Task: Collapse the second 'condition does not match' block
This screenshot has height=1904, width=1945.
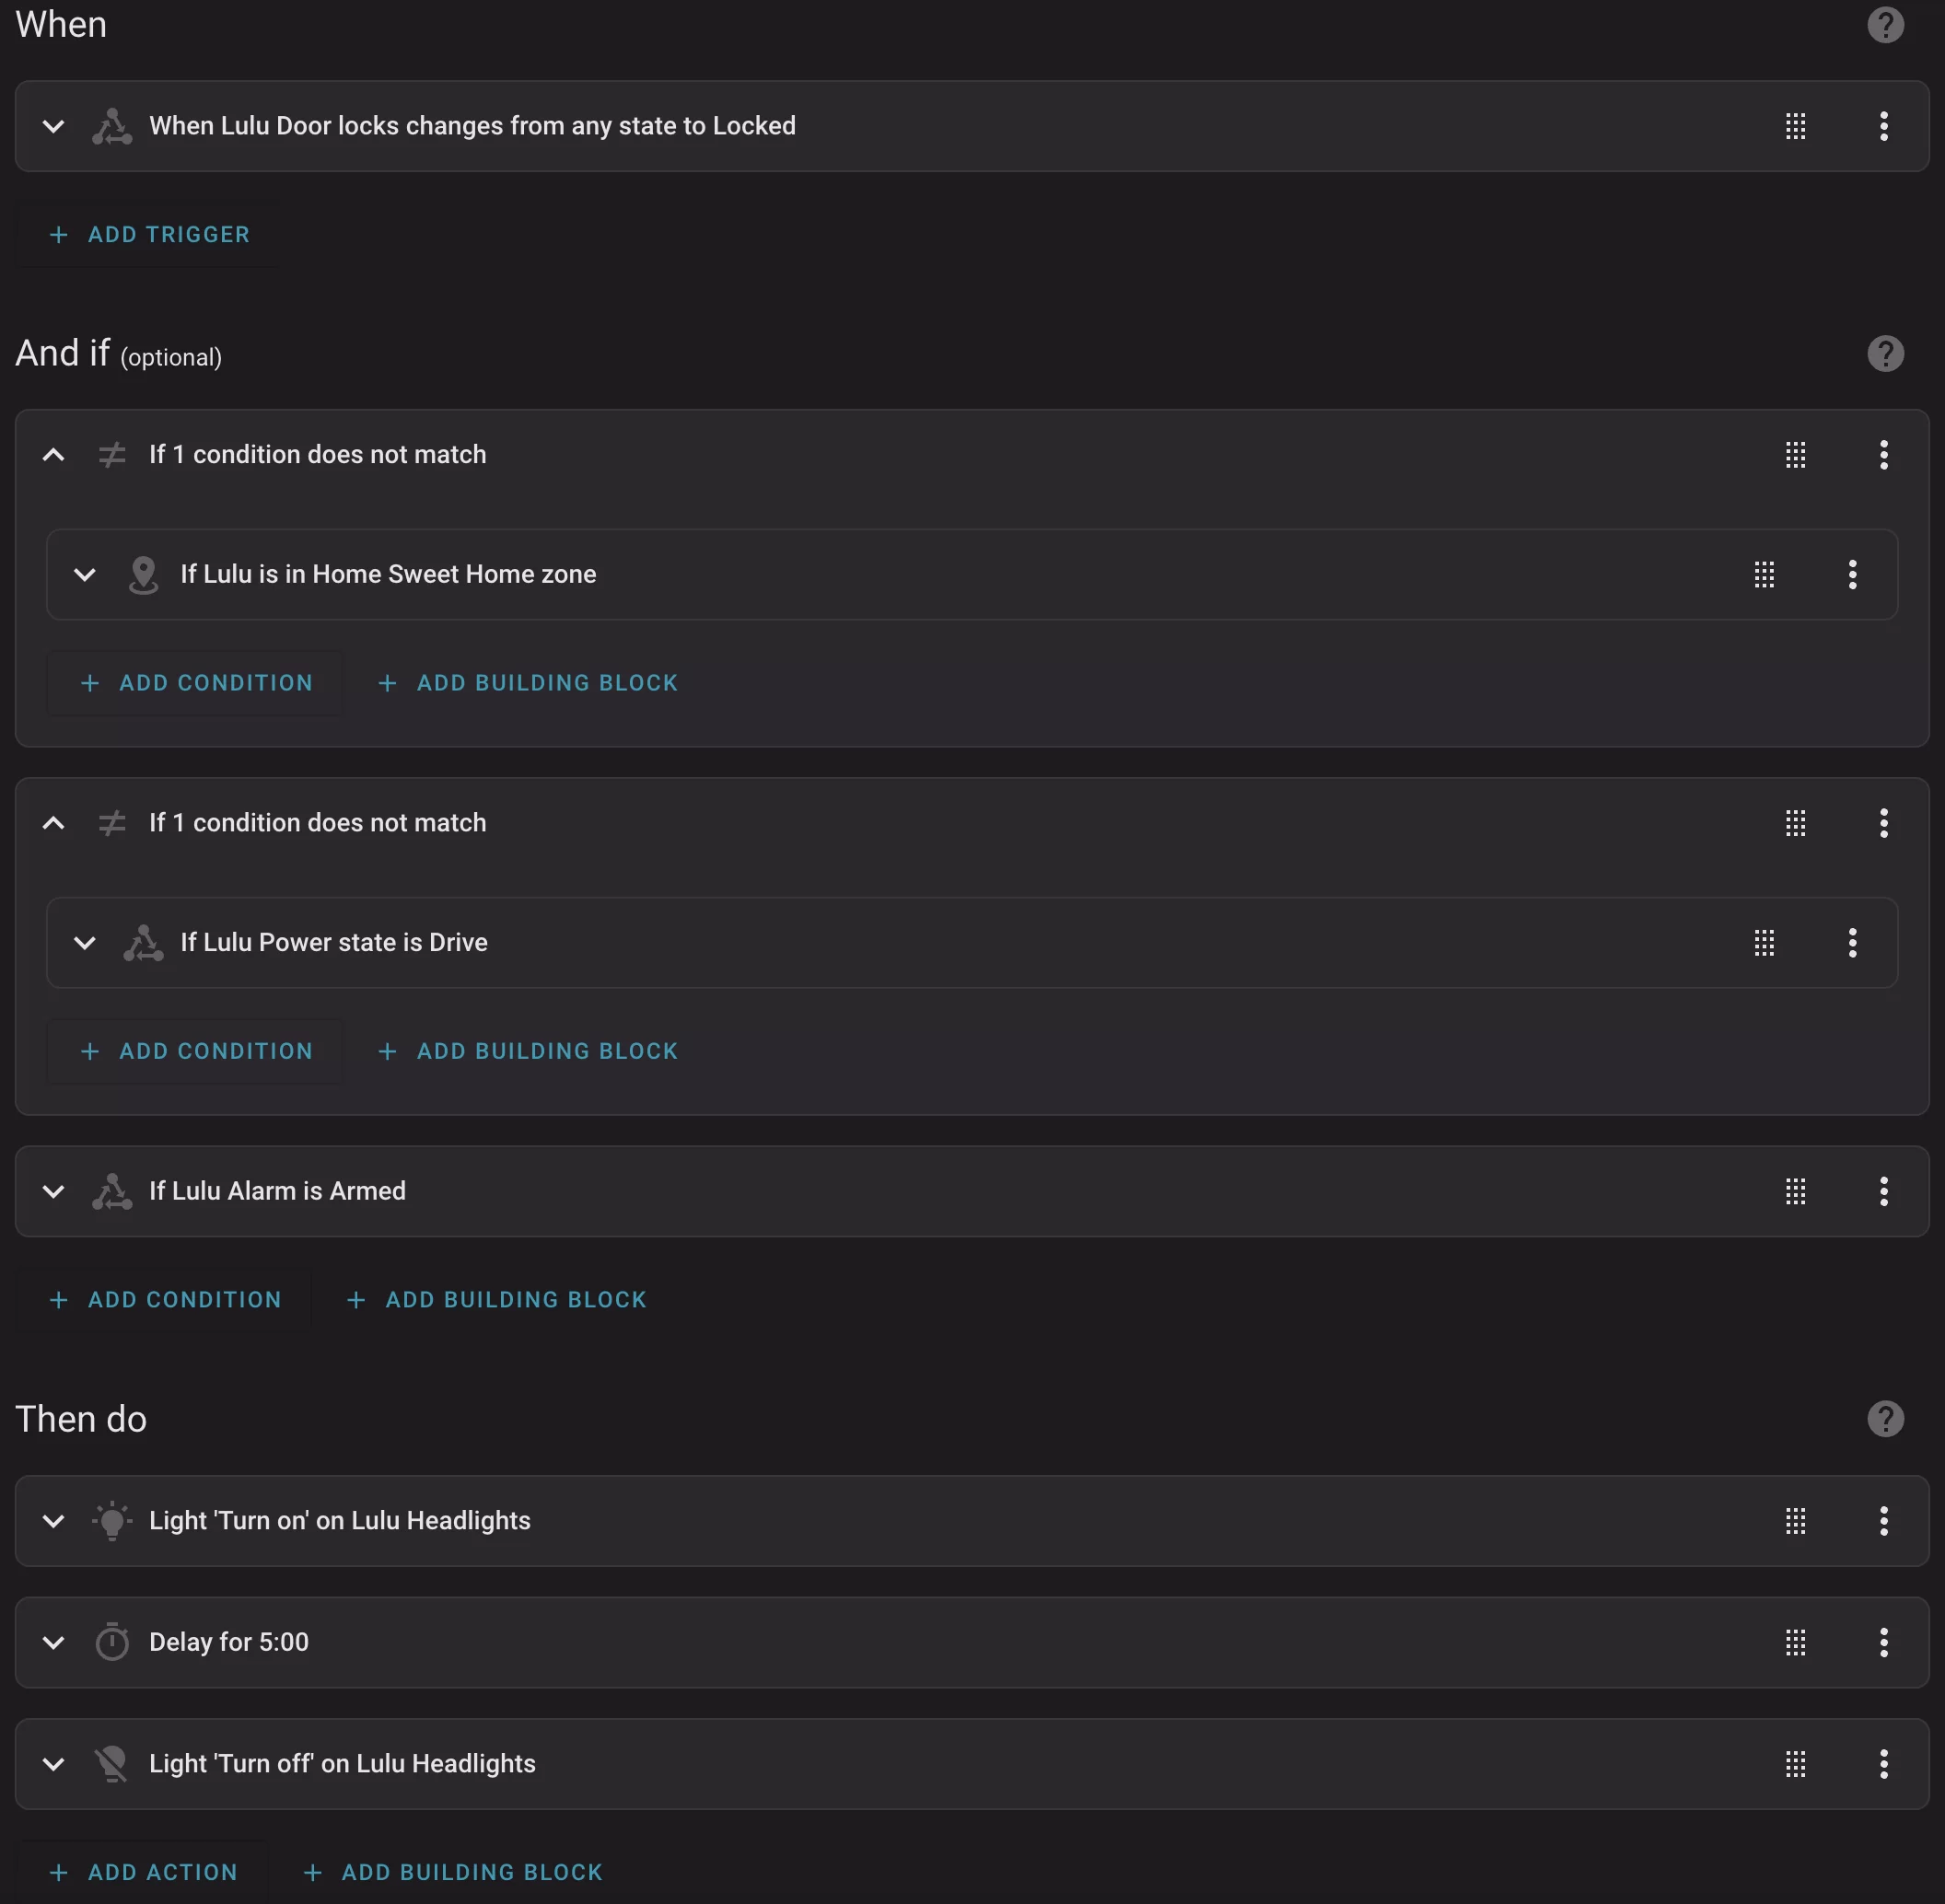Action: (x=54, y=823)
